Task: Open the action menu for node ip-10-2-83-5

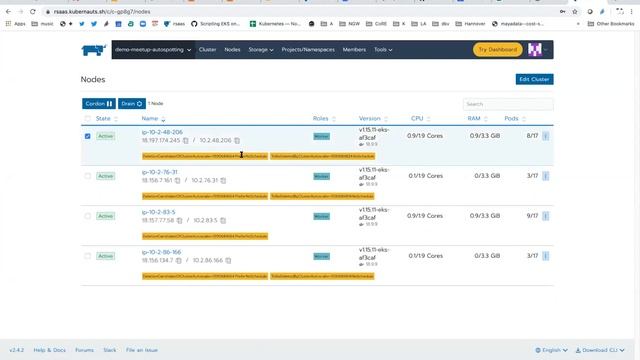Action: pyautogui.click(x=545, y=216)
